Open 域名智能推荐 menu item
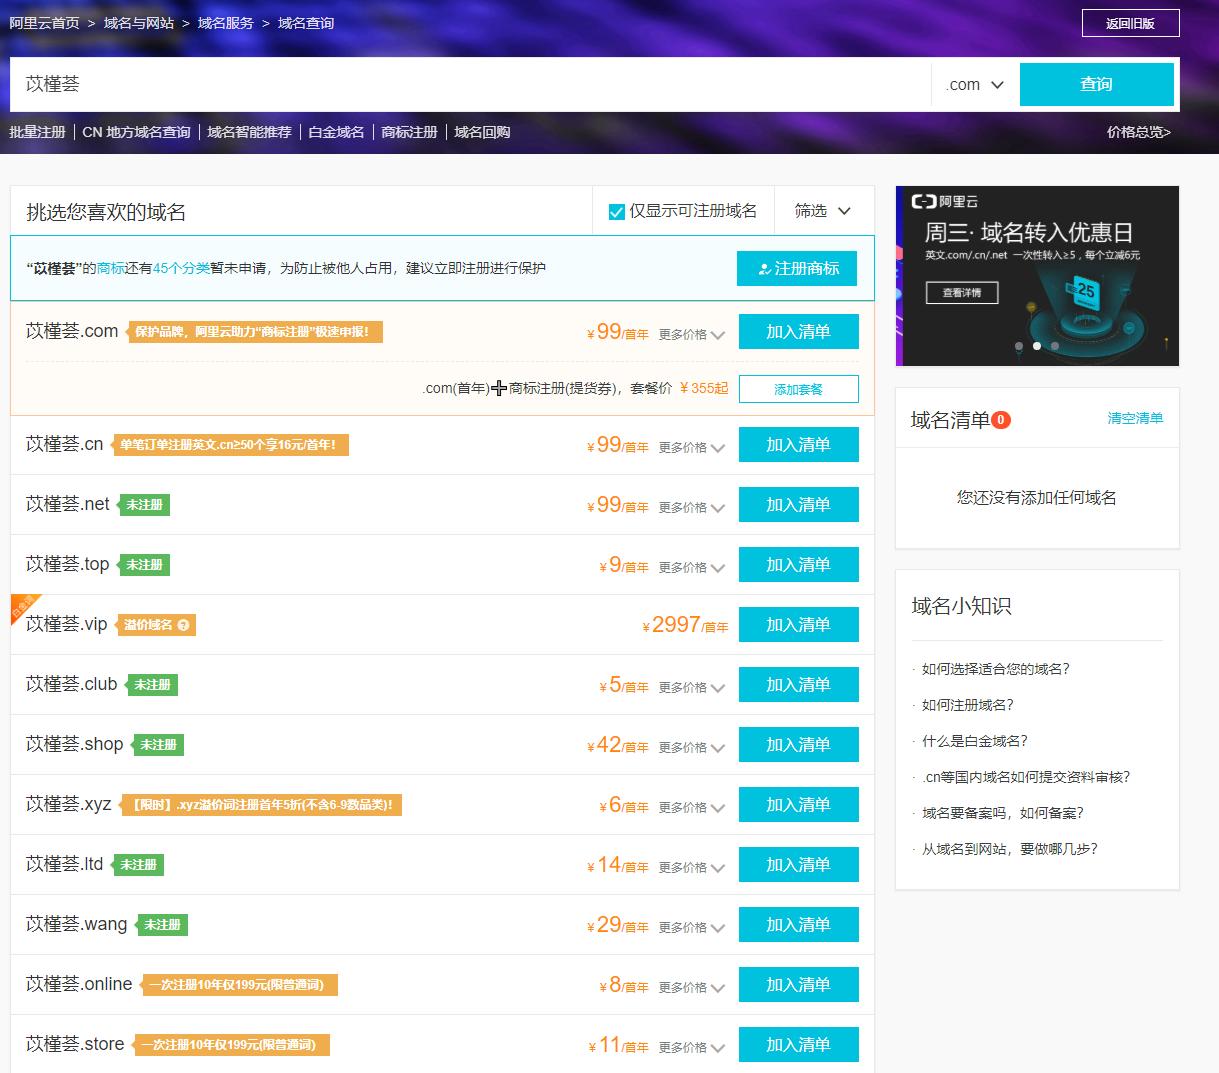 (249, 132)
